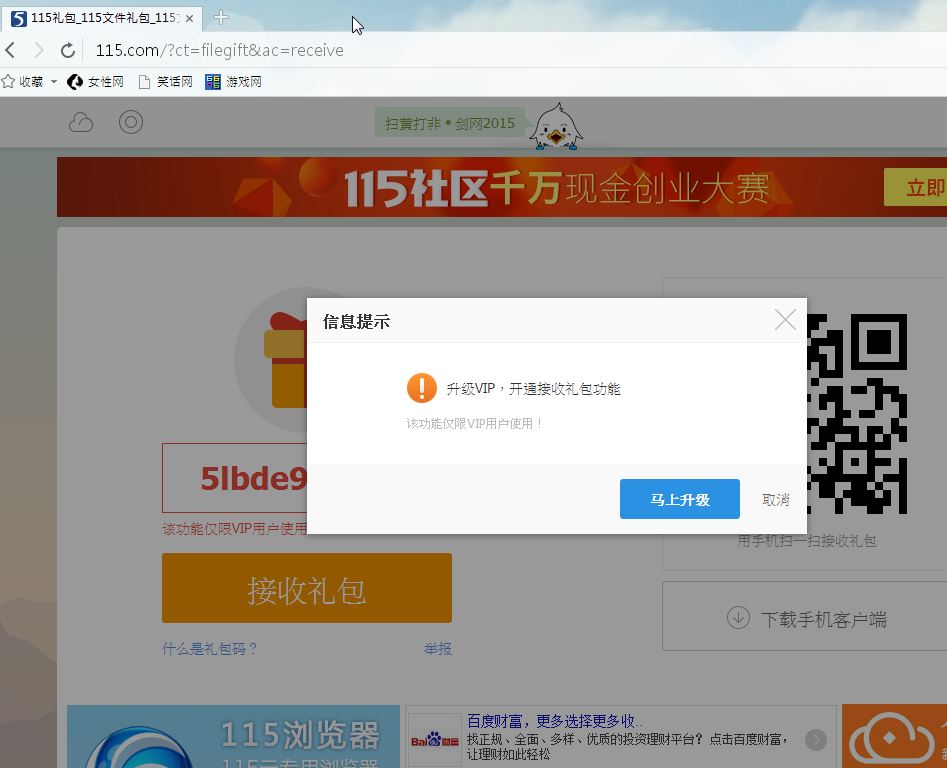Close the 信息提示 dialog with X

click(785, 320)
